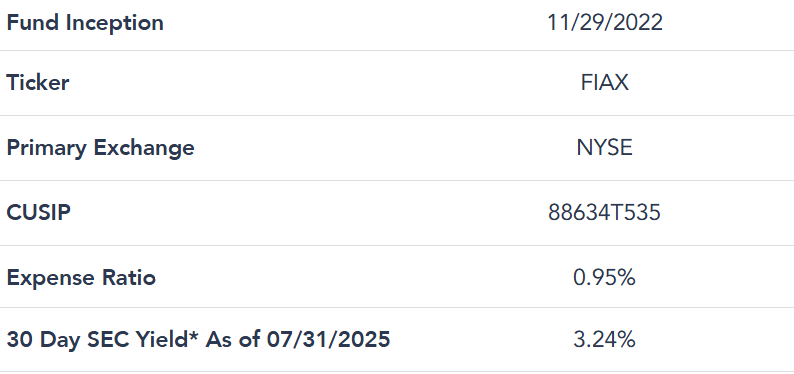The width and height of the screenshot is (794, 374).
Task: Click the 07/31/2025 as-of date text
Action: click(x=329, y=340)
